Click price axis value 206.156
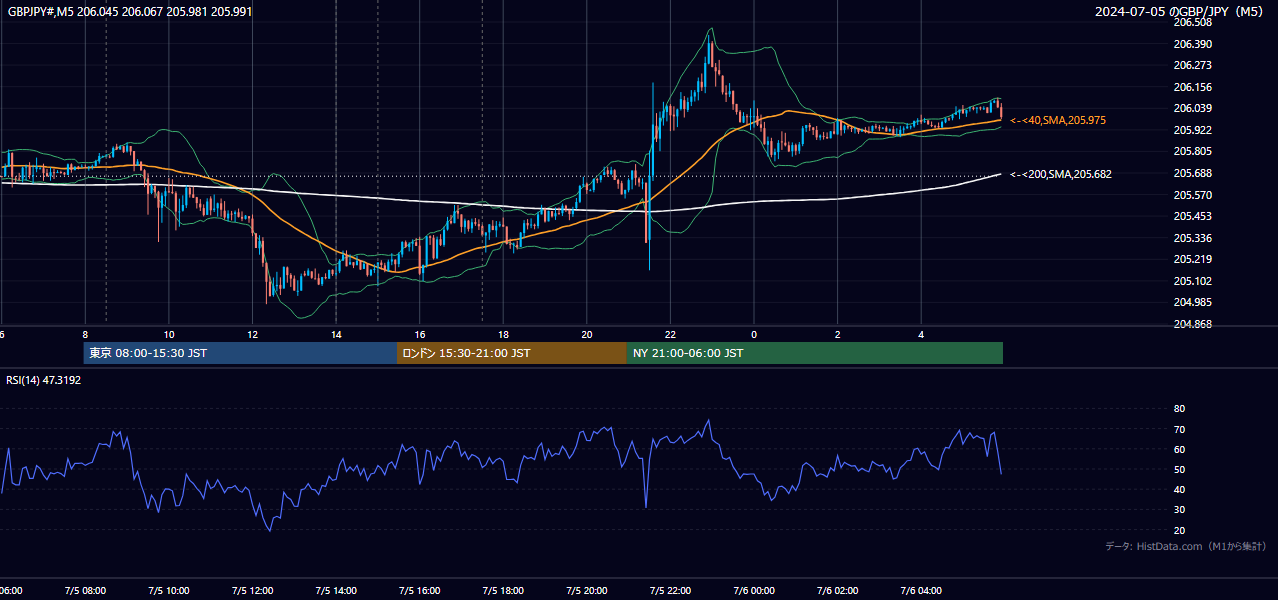Screen dimensions: 1278x600 (x=1192, y=87)
